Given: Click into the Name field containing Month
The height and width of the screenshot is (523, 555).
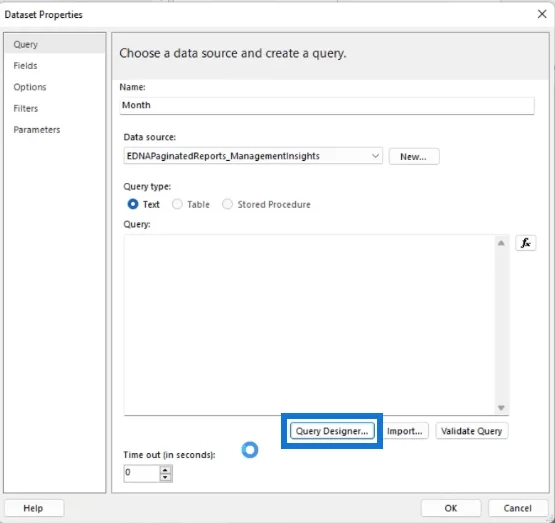Looking at the screenshot, I should pyautogui.click(x=327, y=105).
